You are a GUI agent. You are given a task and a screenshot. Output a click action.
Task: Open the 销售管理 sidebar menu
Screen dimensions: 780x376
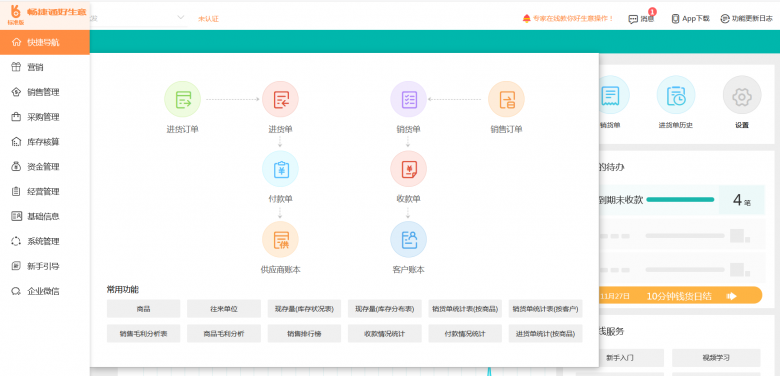[x=45, y=92]
